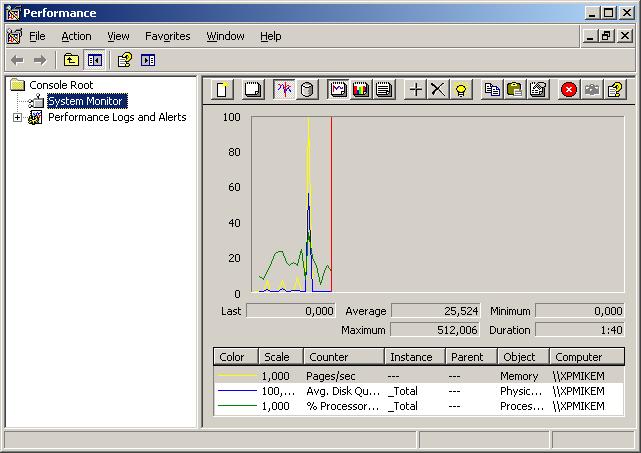Switch to View Report mode
The height and width of the screenshot is (453, 641).
point(382,90)
